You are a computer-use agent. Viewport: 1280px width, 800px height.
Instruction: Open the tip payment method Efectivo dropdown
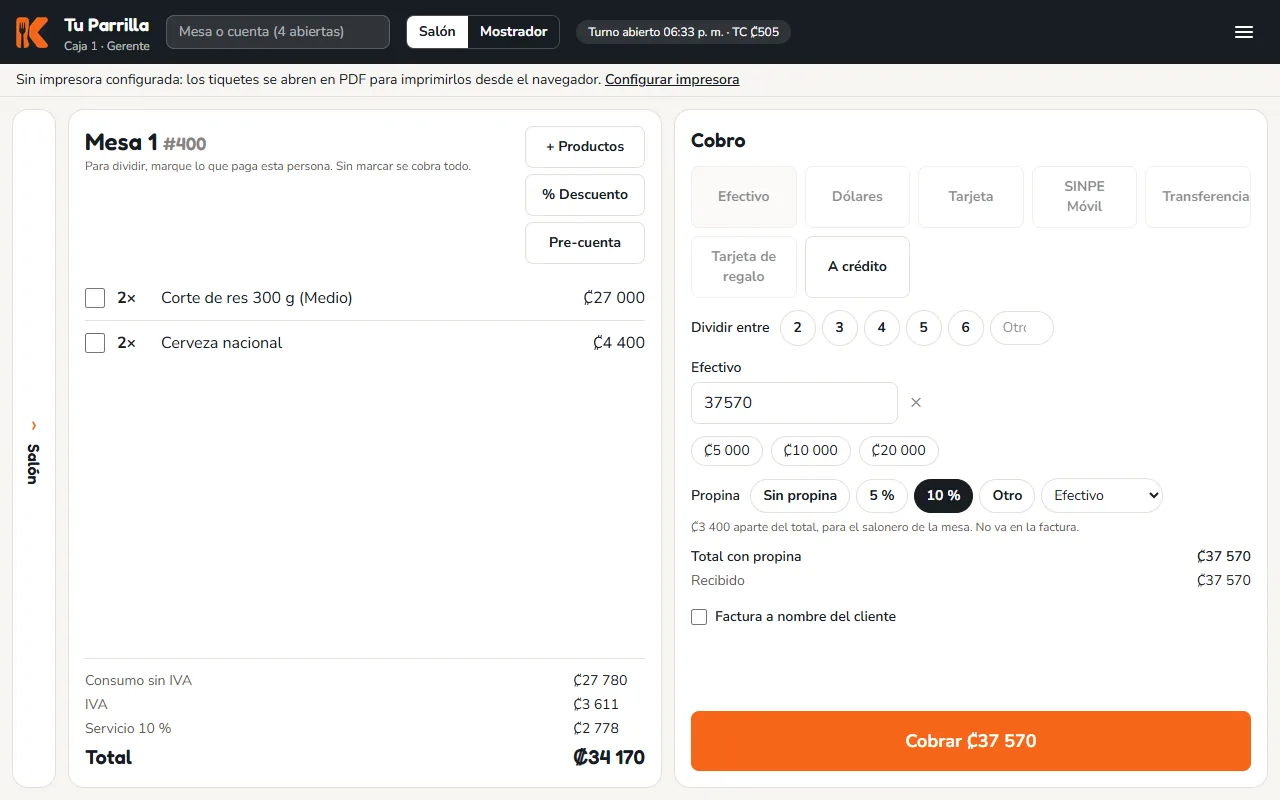1102,495
